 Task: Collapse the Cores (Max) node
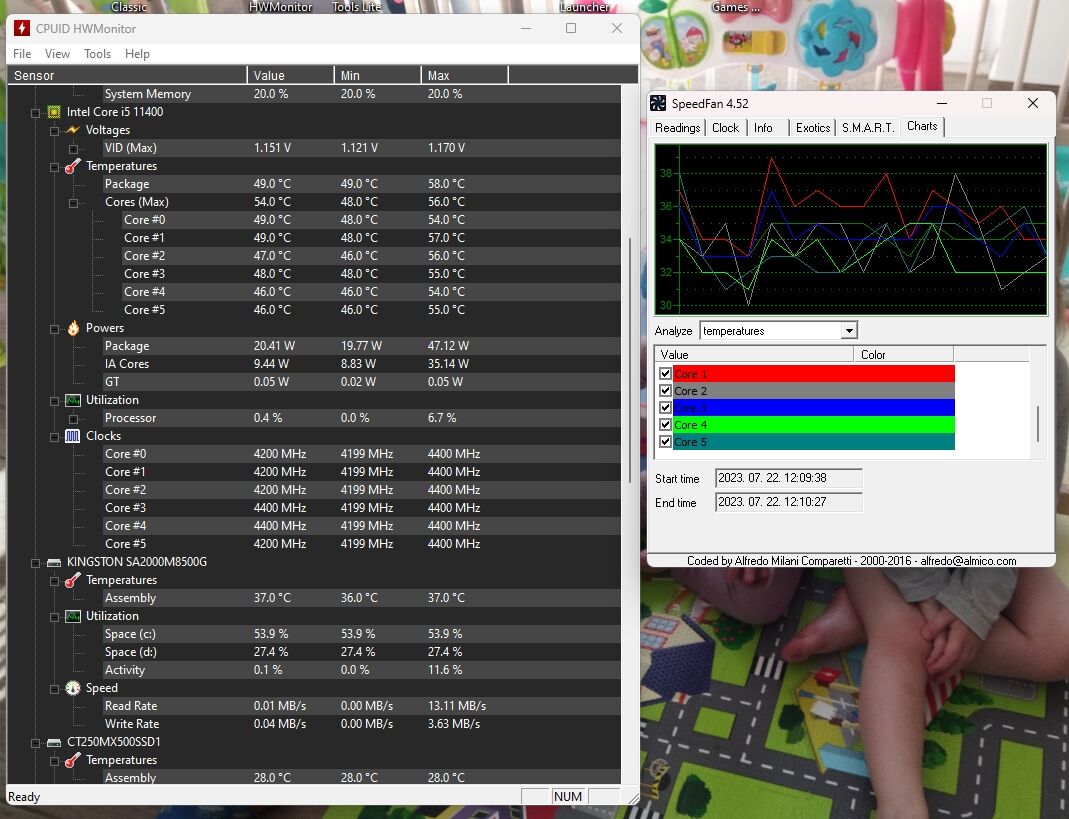74,203
